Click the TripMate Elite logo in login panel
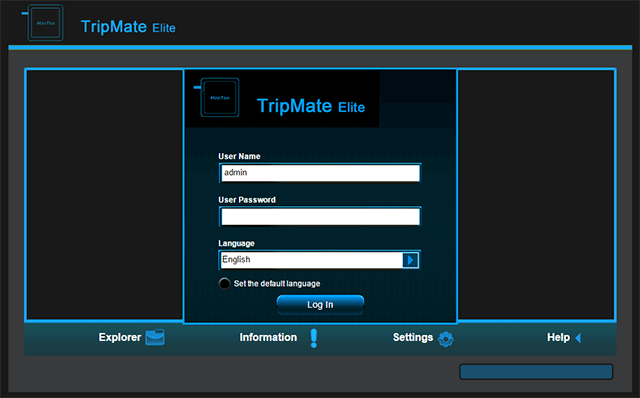 click(x=311, y=106)
